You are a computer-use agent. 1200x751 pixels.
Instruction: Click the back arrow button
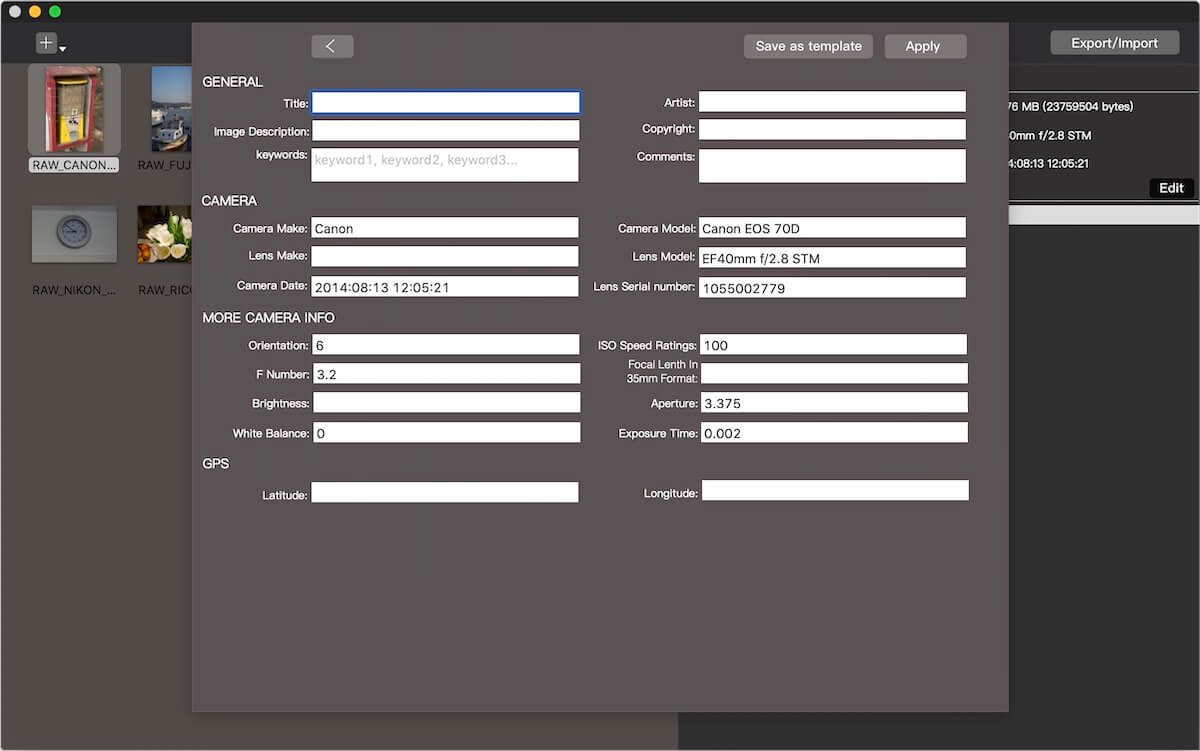point(332,46)
